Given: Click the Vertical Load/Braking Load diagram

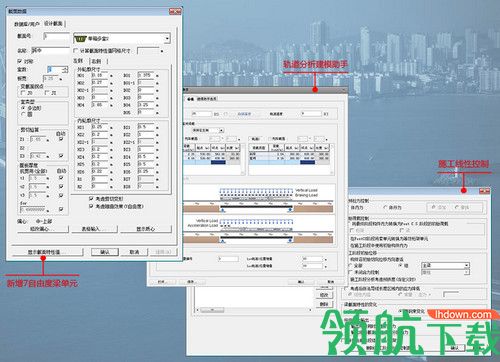Looking at the screenshot, I should [258, 199].
